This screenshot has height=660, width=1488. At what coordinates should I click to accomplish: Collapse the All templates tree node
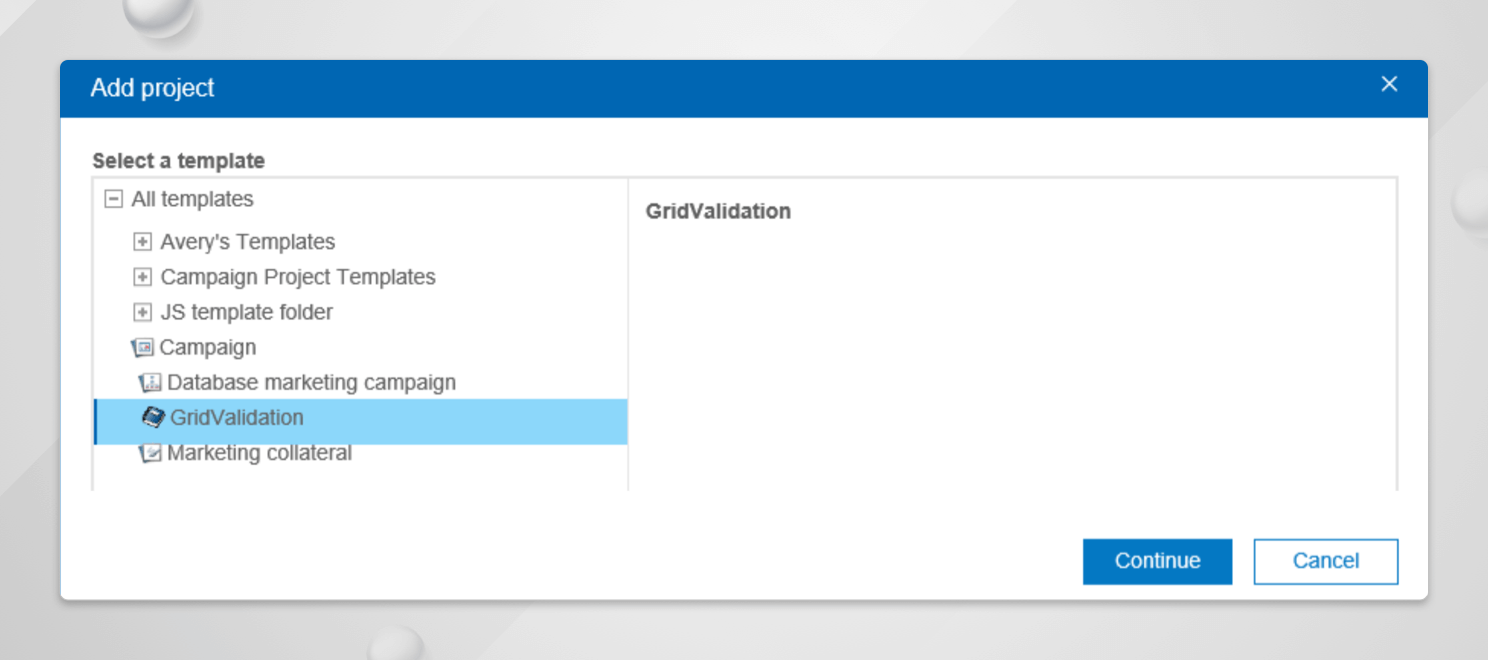(114, 198)
